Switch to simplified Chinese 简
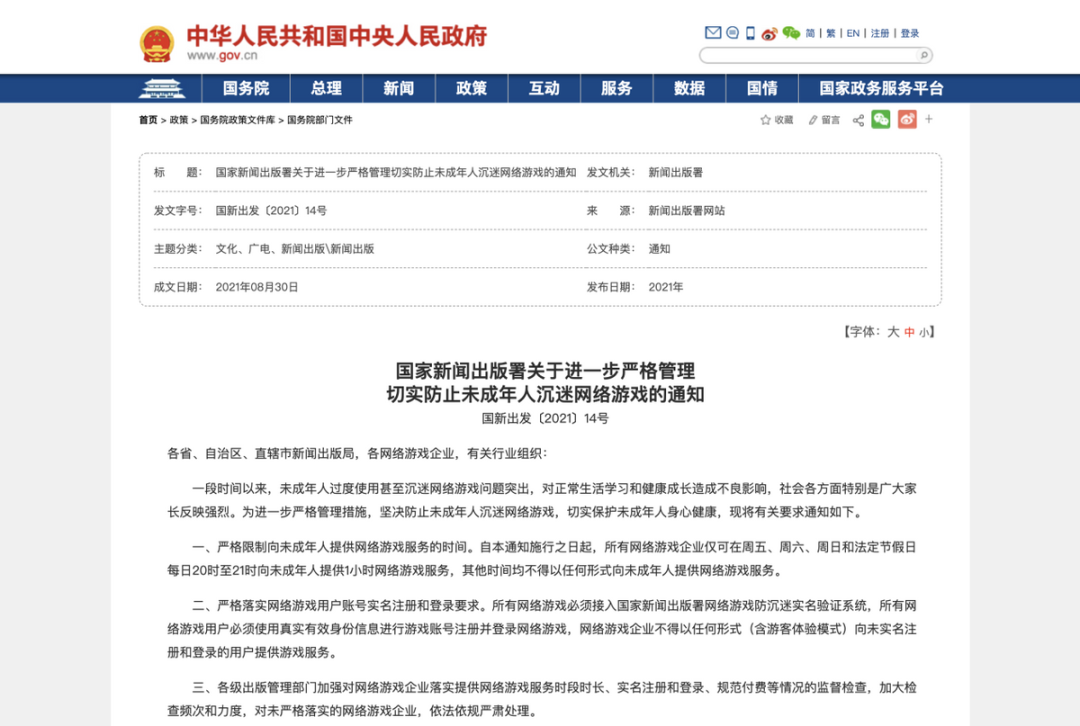Viewport: 1080px width, 726px height. 810,33
